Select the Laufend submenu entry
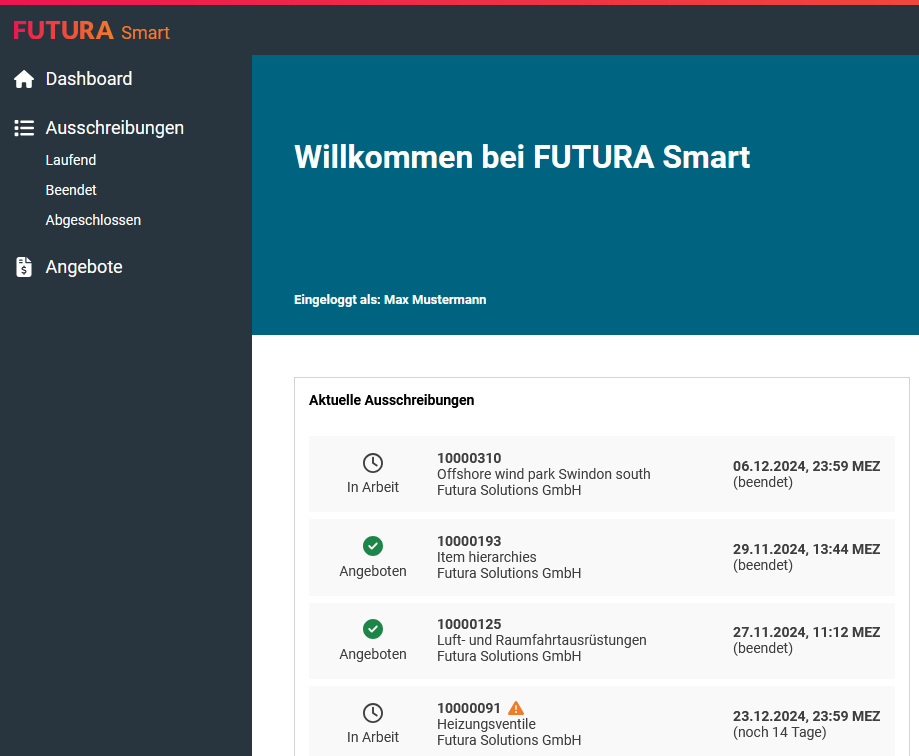This screenshot has height=756, width=919. 71,160
